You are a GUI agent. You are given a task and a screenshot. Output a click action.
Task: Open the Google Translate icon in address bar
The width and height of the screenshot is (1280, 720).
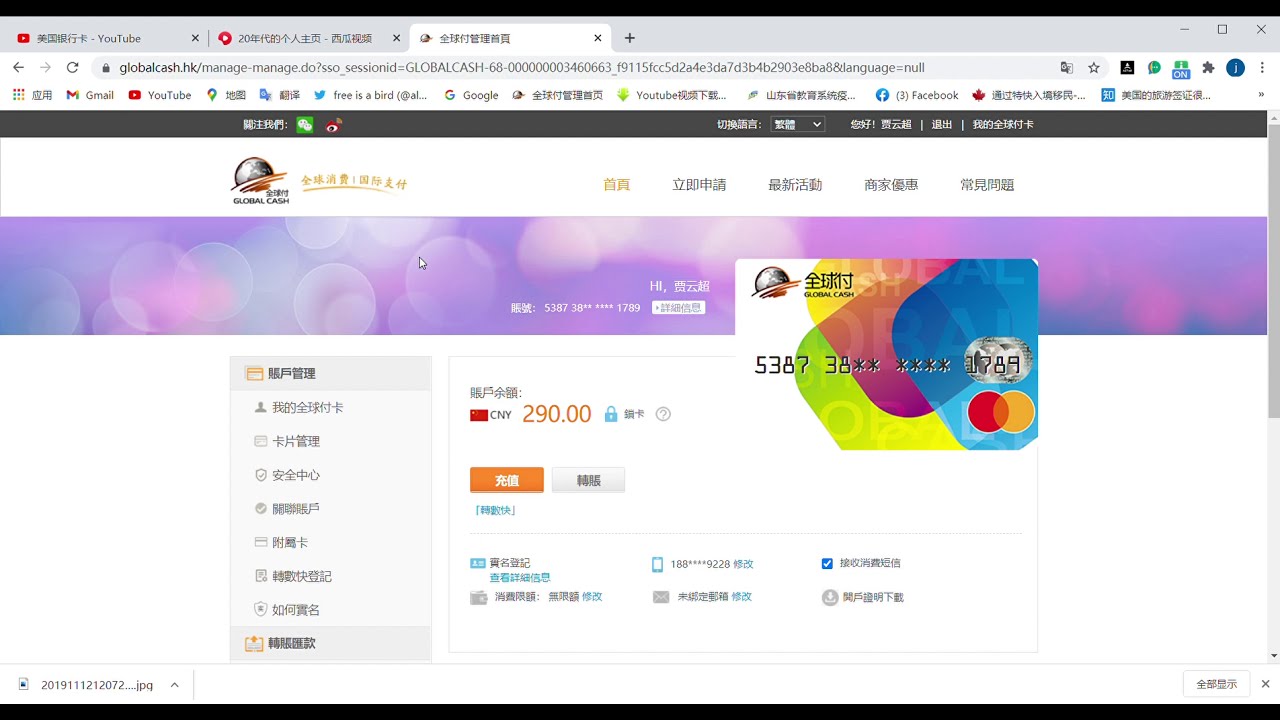click(x=1066, y=67)
